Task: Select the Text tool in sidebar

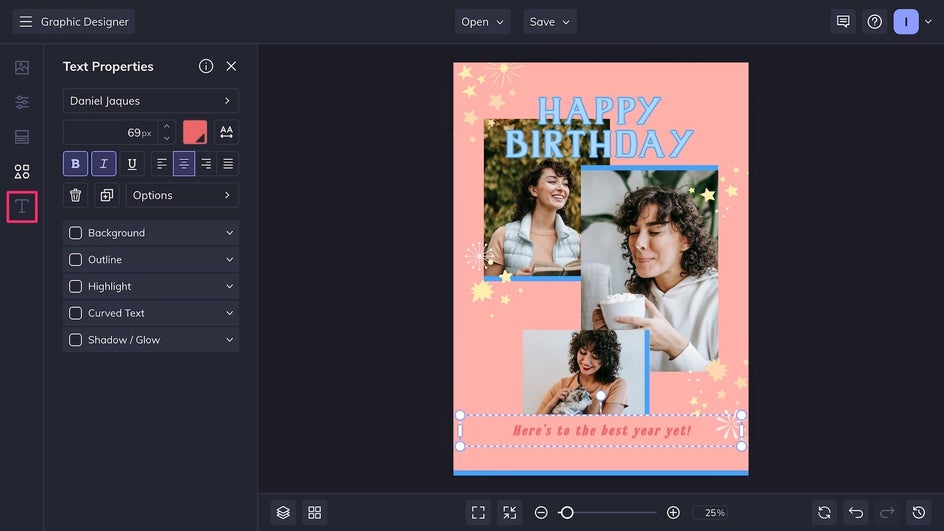Action: 22,206
